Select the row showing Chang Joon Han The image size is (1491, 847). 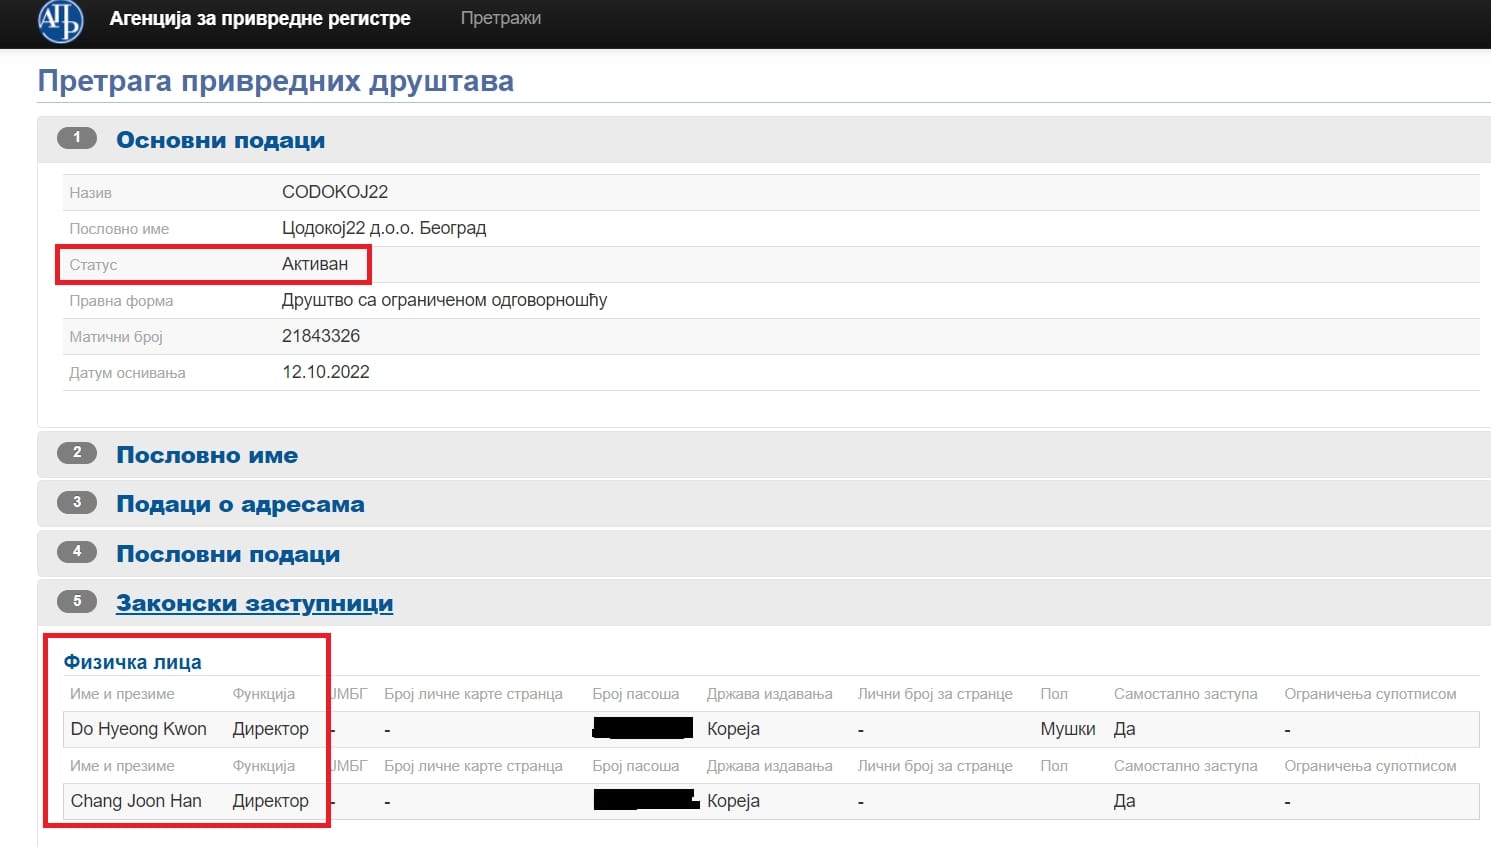[x=136, y=800]
